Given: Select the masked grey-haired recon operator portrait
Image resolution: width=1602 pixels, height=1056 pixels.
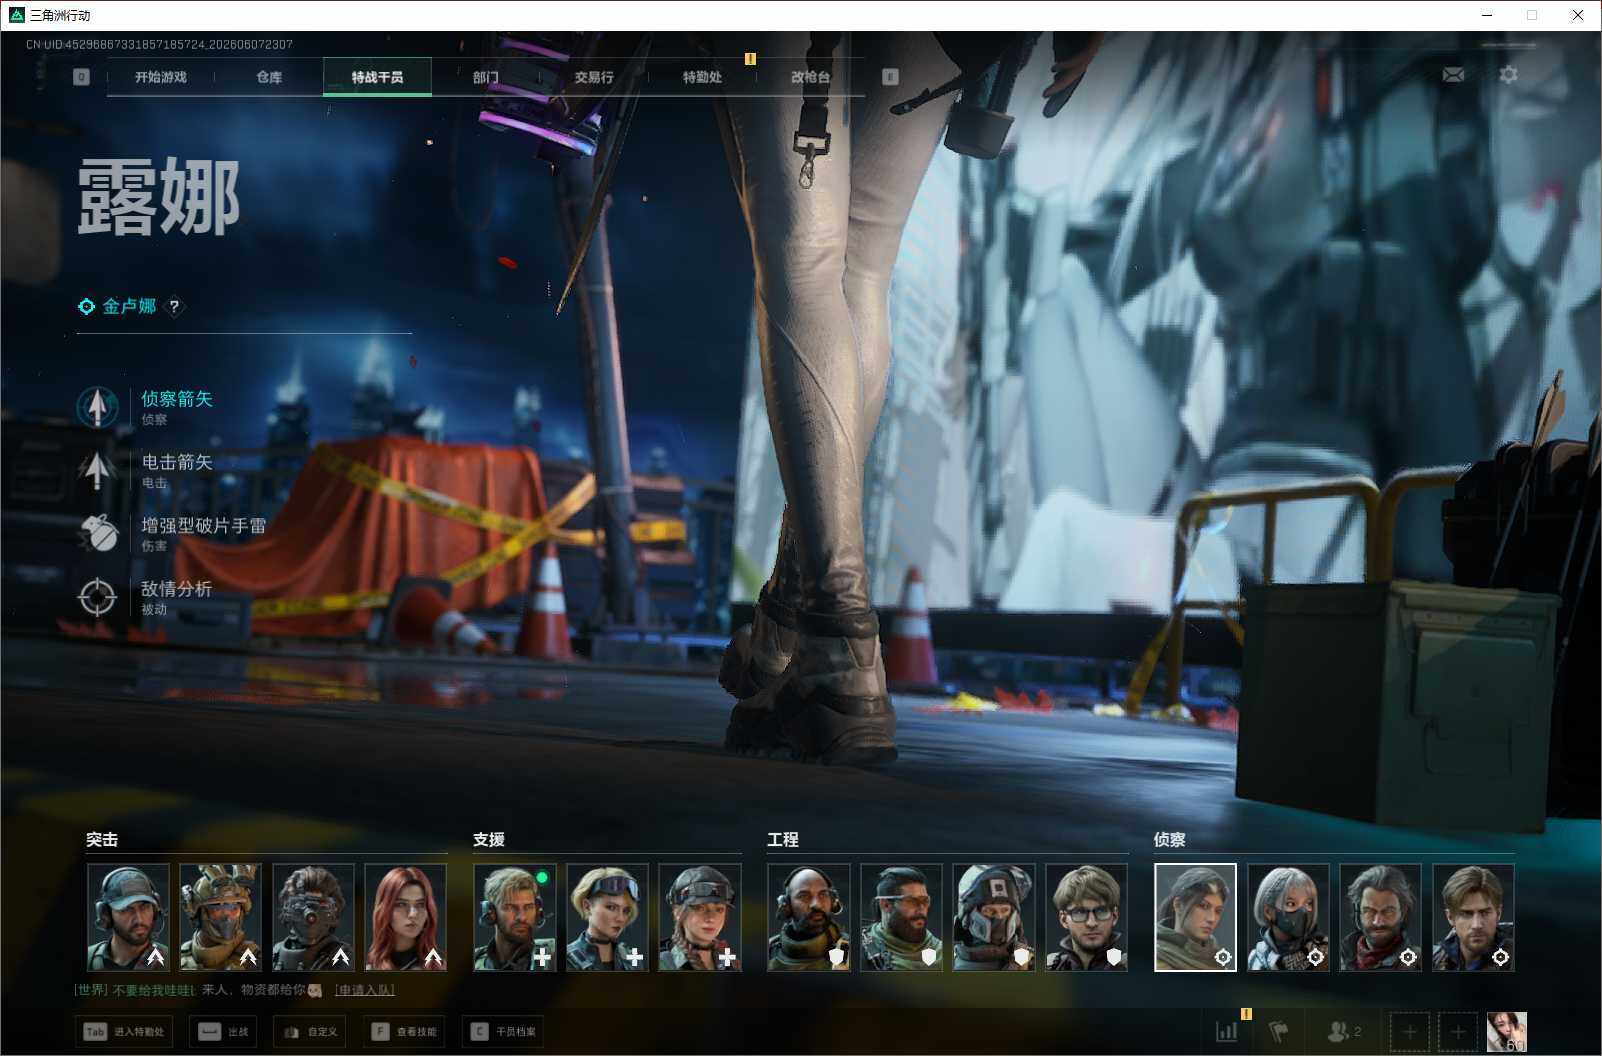Looking at the screenshot, I should coord(1288,917).
